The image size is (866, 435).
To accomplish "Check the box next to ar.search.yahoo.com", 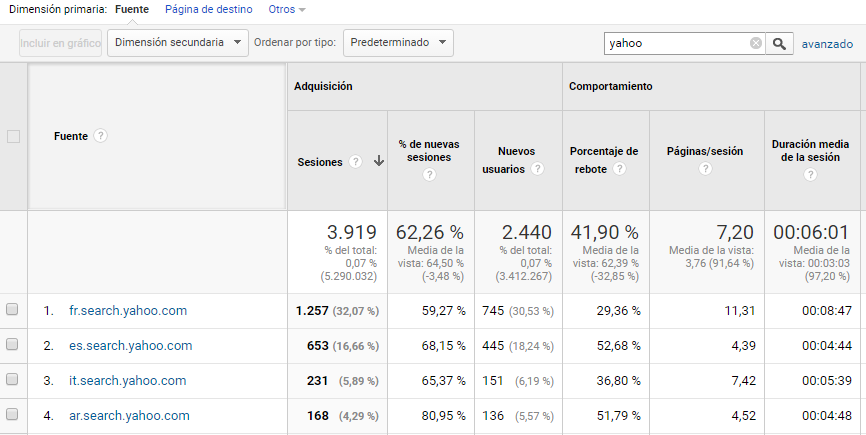I will [13, 415].
